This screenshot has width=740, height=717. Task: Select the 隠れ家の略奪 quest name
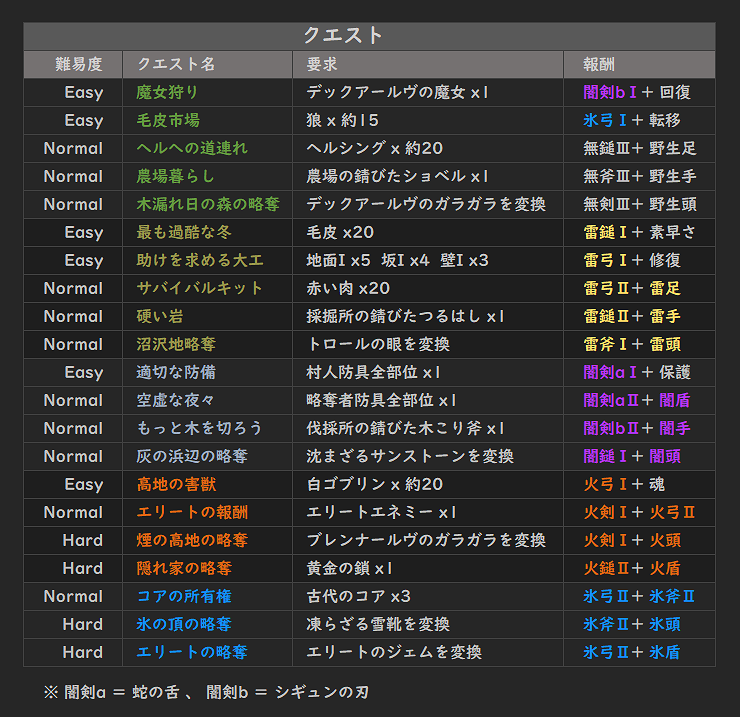pos(184,568)
